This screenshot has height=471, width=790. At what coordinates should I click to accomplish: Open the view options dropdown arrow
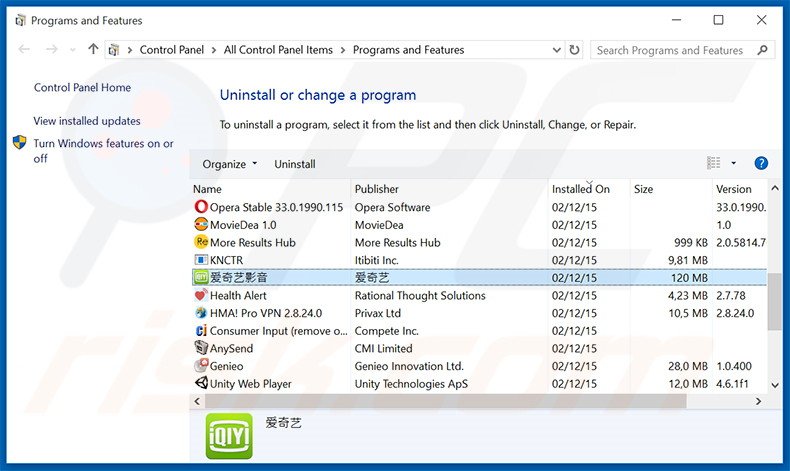734,163
